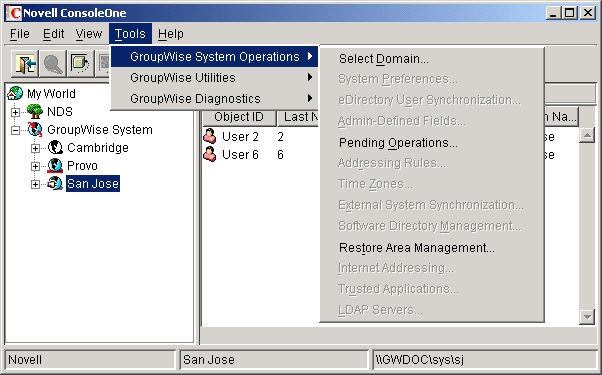The image size is (602, 375).
Task: Select San Jose in the tree
Action: coord(93,184)
